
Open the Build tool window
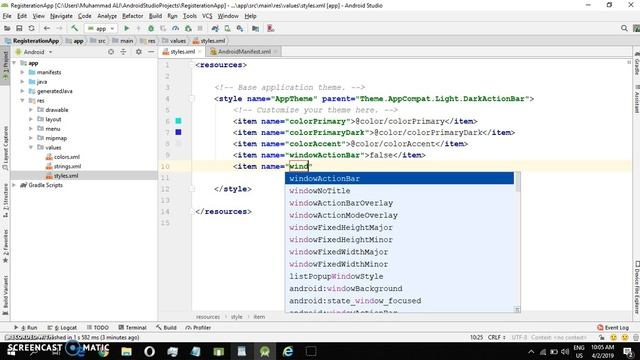(x=166, y=327)
